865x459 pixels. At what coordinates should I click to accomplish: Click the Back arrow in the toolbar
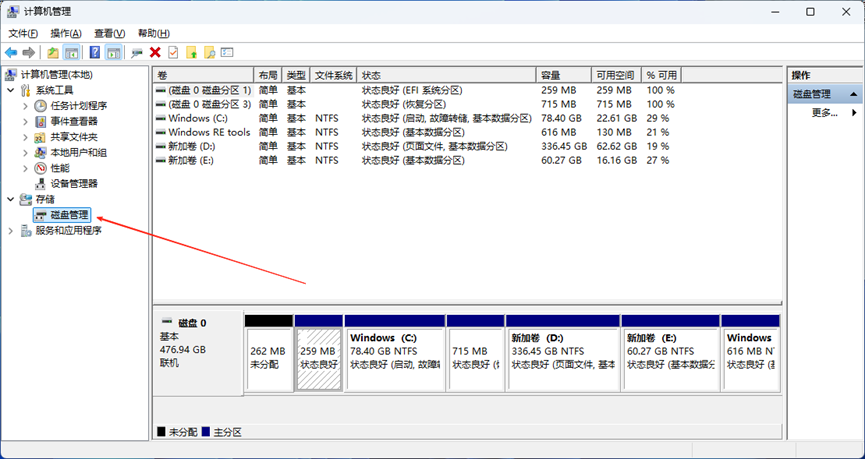tap(11, 52)
